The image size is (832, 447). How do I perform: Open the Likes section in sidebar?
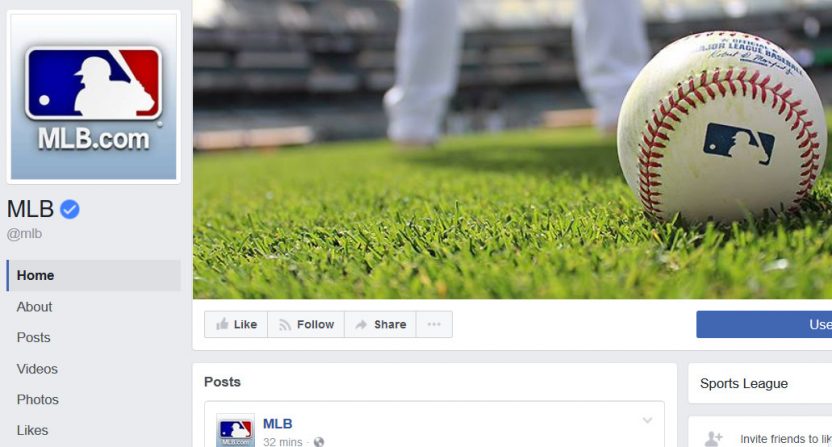coord(32,430)
